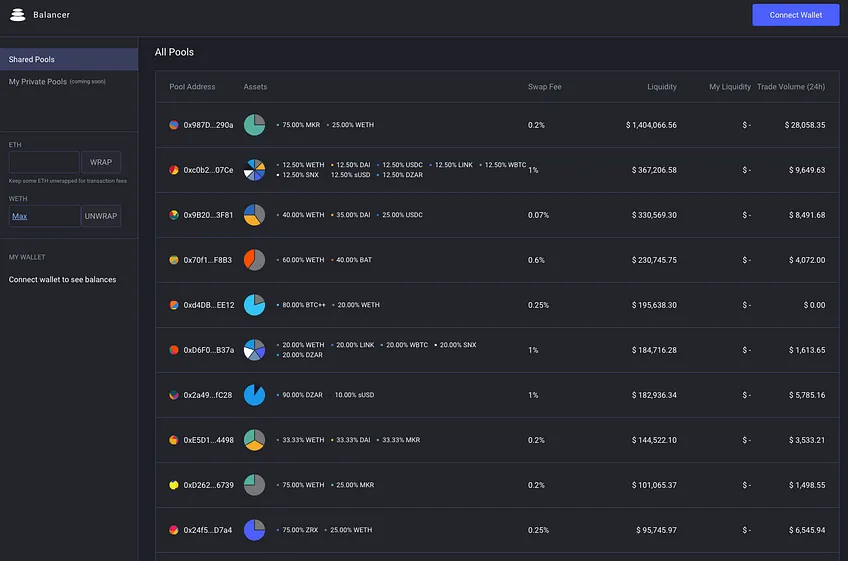The height and width of the screenshot is (561, 848).
Task: Click the Max link in WETH field
Action: 19,216
